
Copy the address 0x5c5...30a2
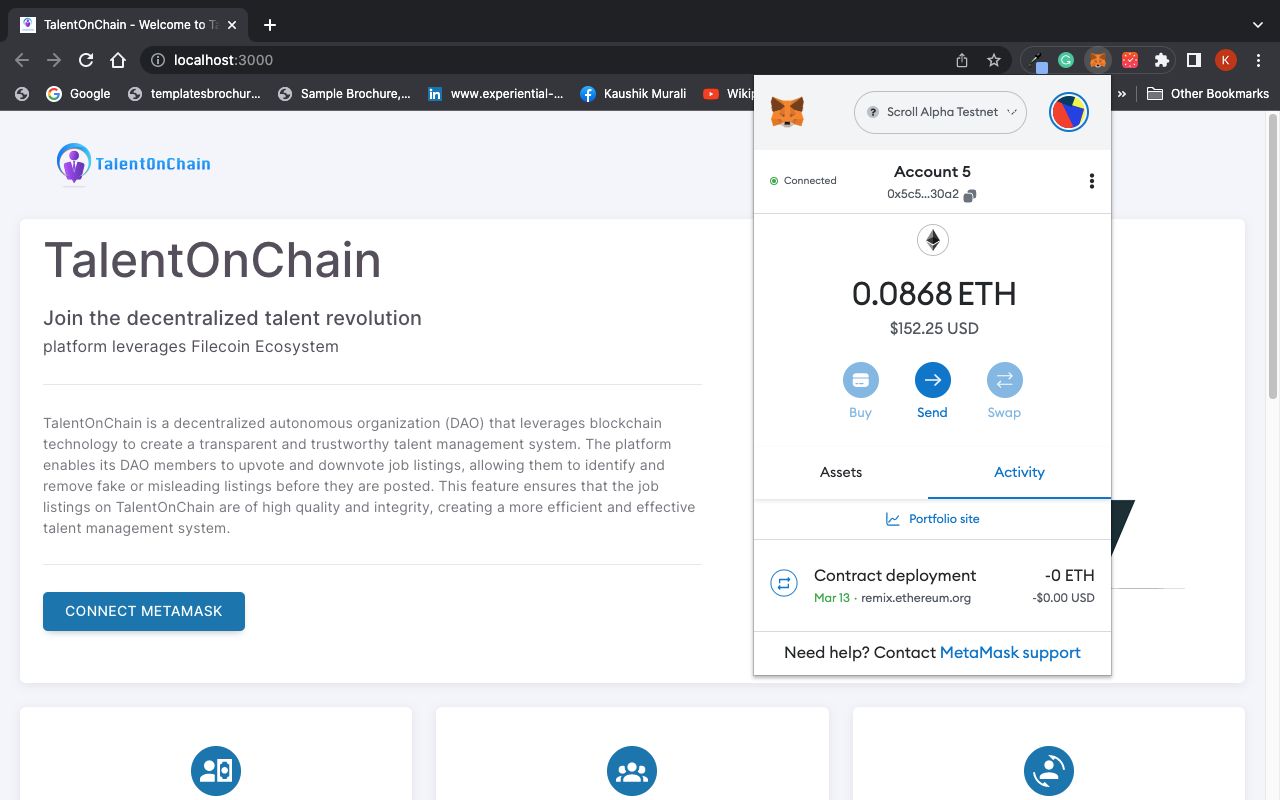click(931, 195)
